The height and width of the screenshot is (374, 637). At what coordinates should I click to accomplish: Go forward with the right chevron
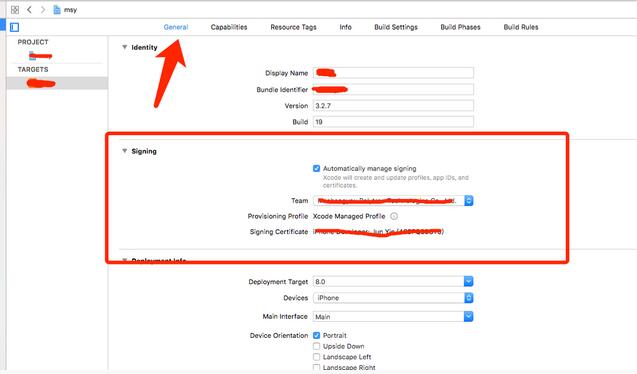click(x=43, y=10)
